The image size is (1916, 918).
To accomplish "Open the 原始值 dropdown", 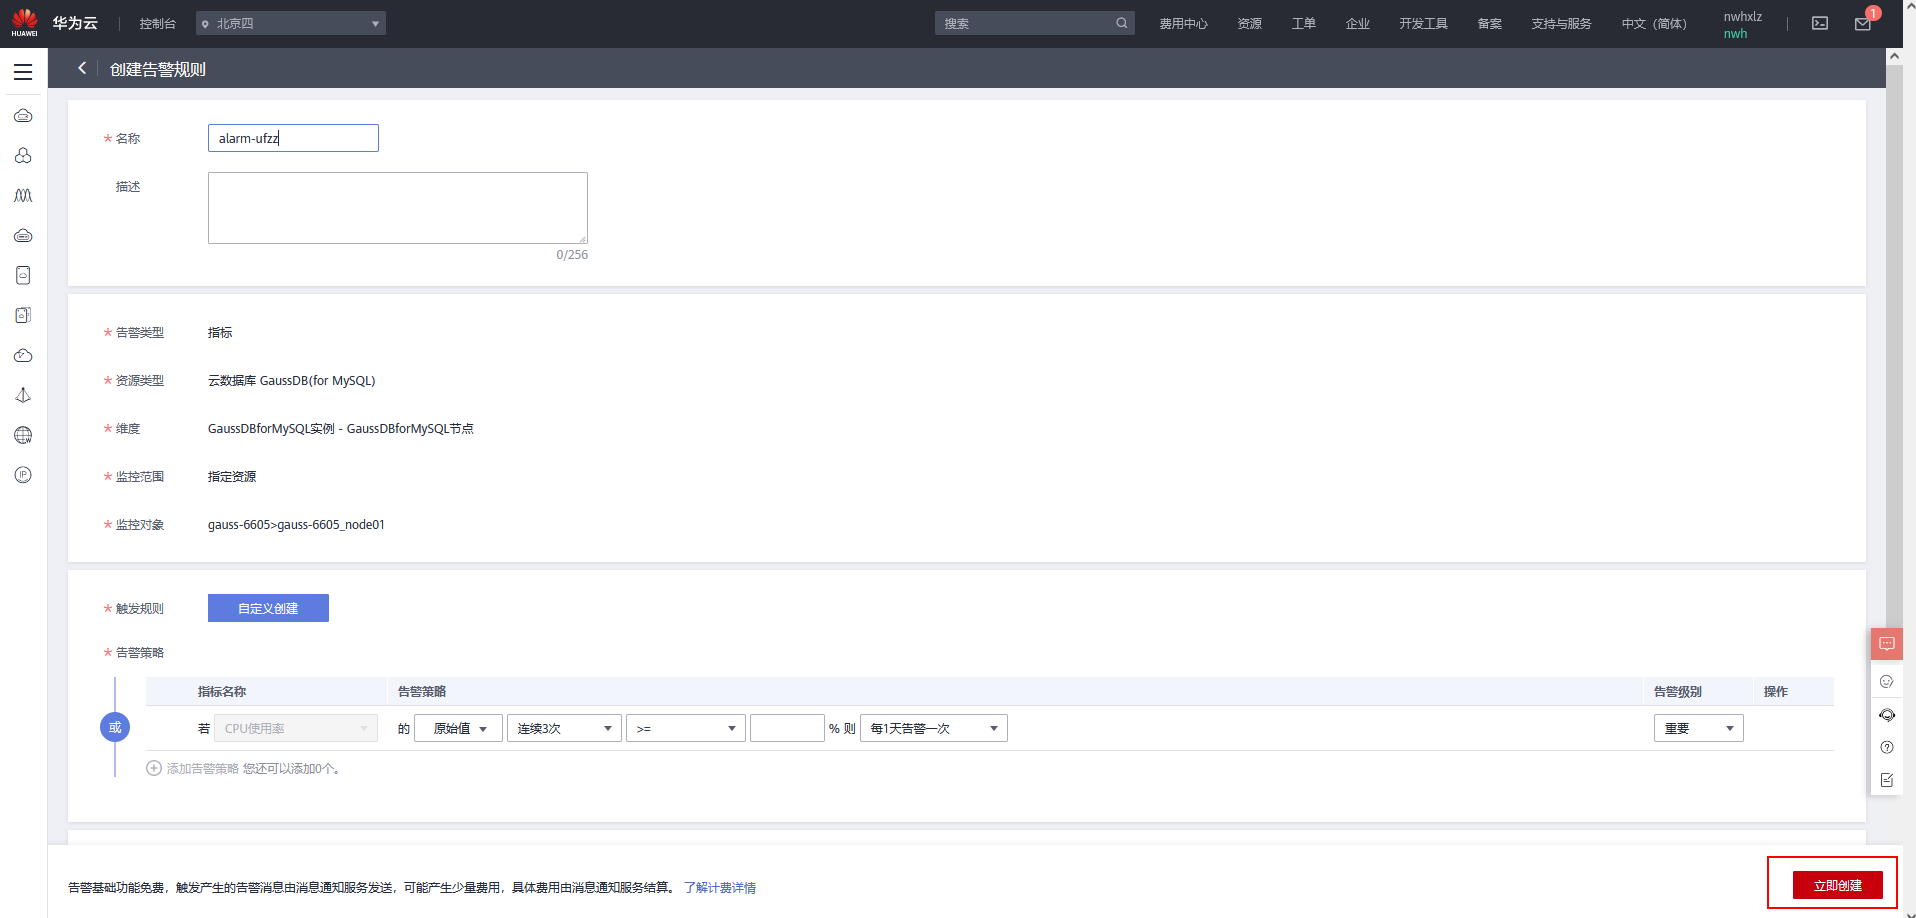I will click(x=460, y=728).
